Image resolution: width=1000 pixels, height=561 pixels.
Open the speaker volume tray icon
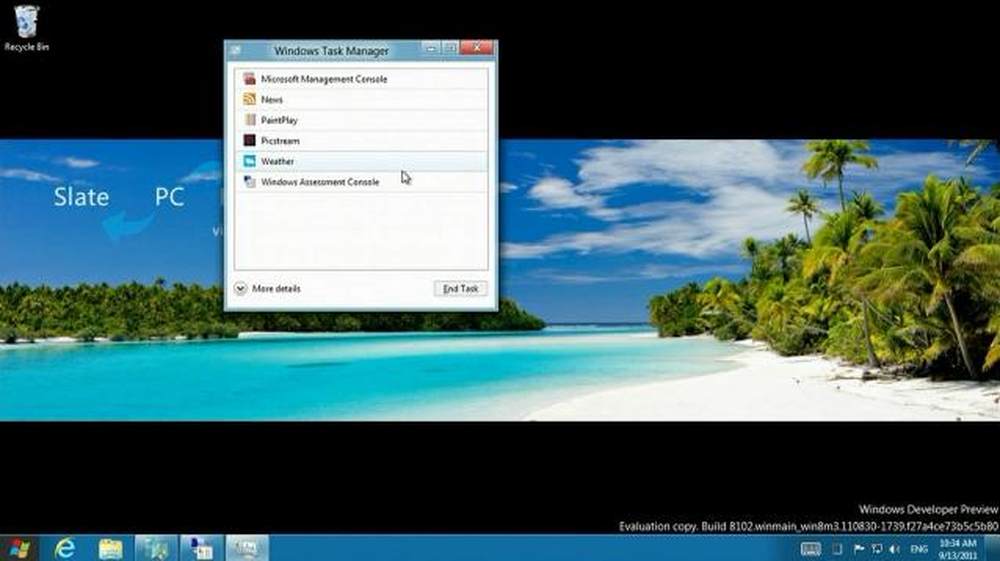(895, 549)
